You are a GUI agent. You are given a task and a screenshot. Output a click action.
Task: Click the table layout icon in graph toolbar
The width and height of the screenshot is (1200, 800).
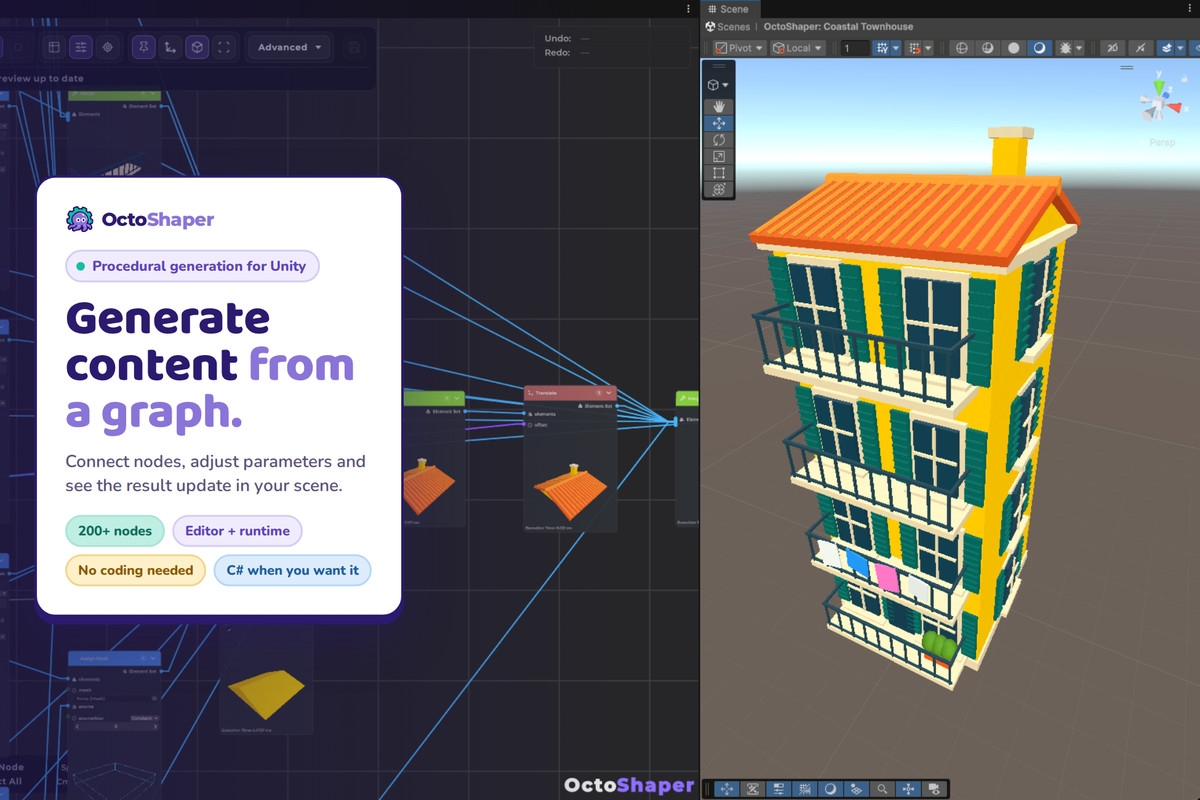click(x=54, y=47)
